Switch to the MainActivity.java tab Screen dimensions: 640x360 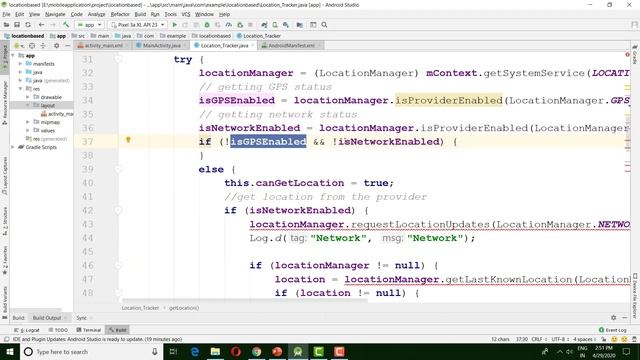click(x=162, y=45)
